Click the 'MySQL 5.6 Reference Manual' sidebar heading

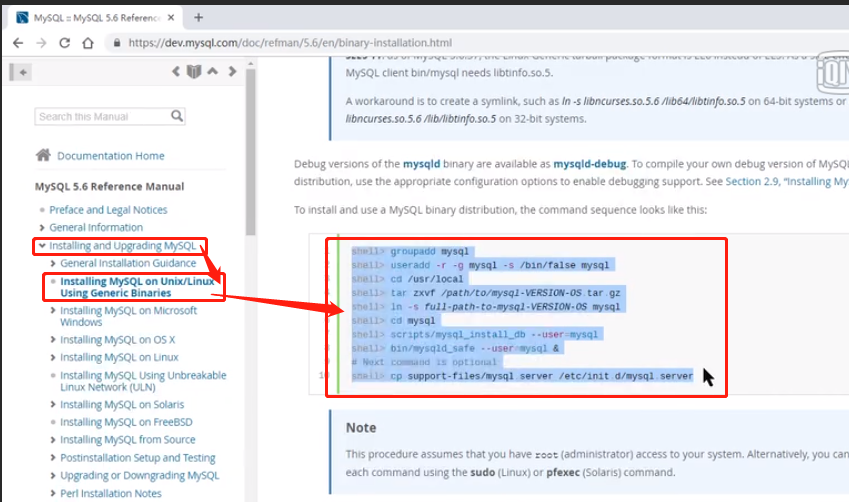coord(109,186)
